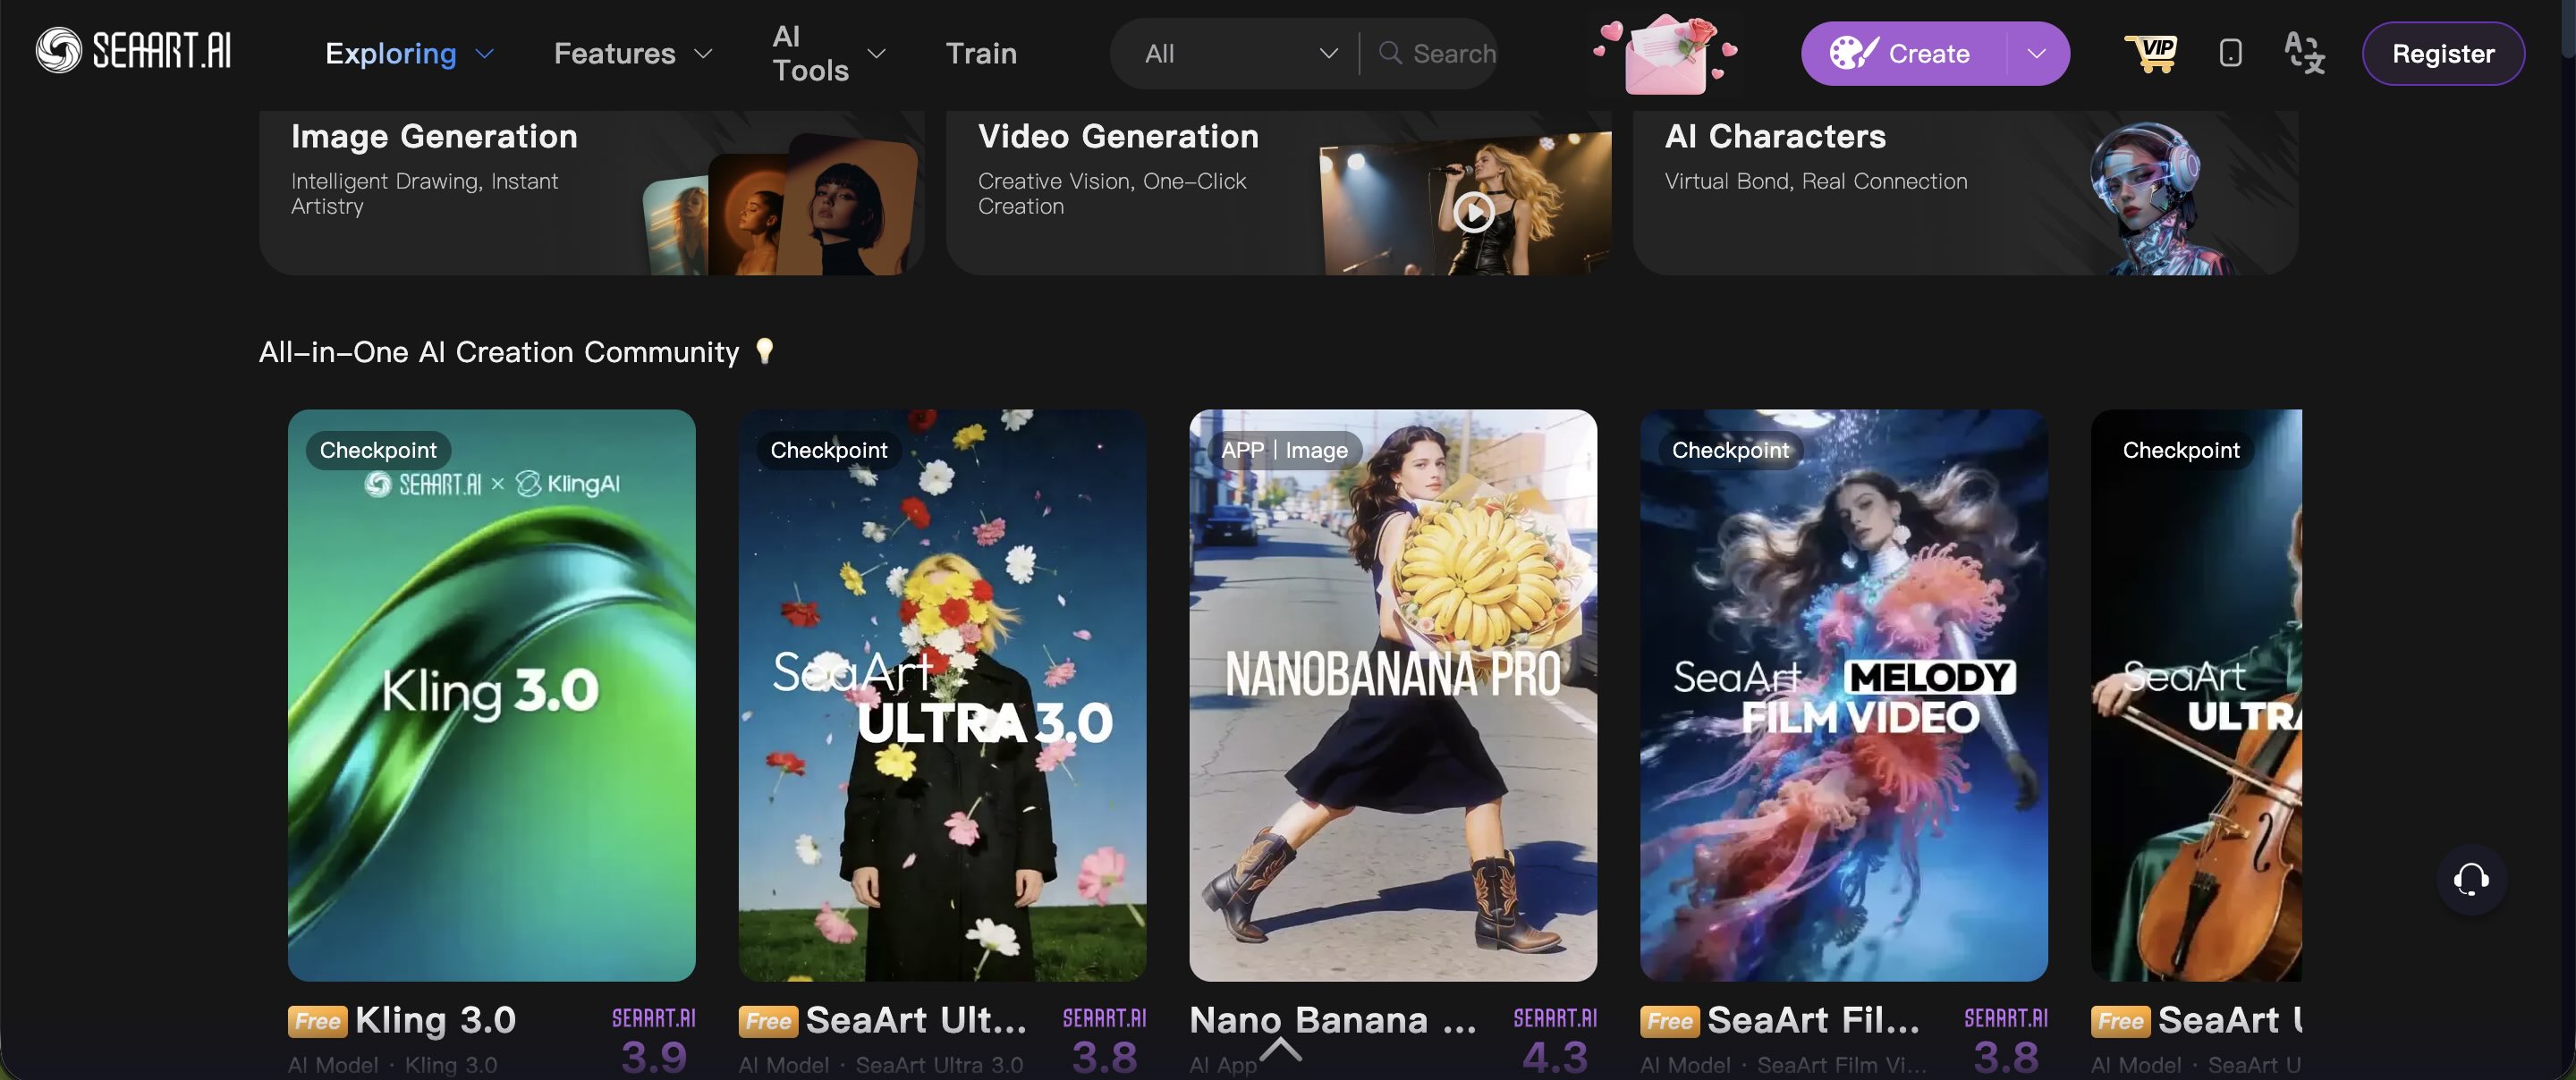Click the Register button

point(2443,53)
